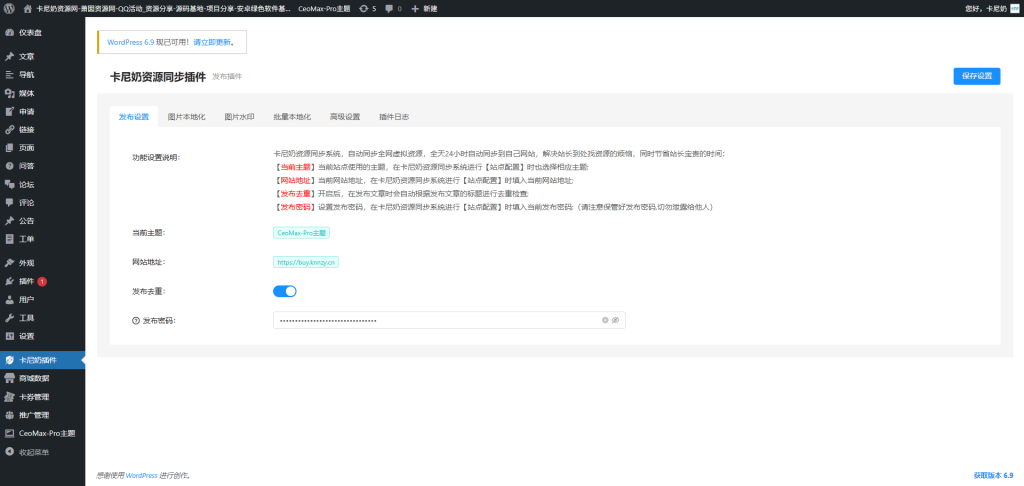Screen dimensions: 1024x486
Task: Click the 新建 plus item
Action: tap(424, 8)
